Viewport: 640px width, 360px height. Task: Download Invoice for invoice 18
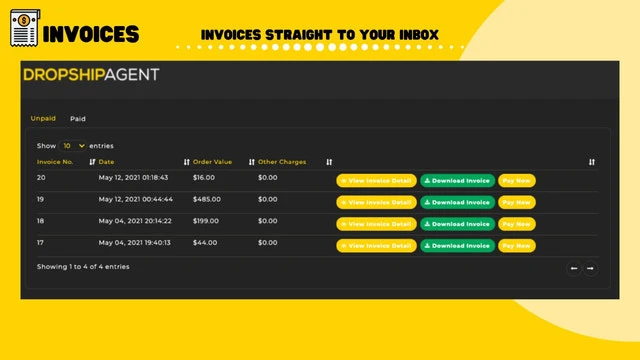(x=458, y=224)
